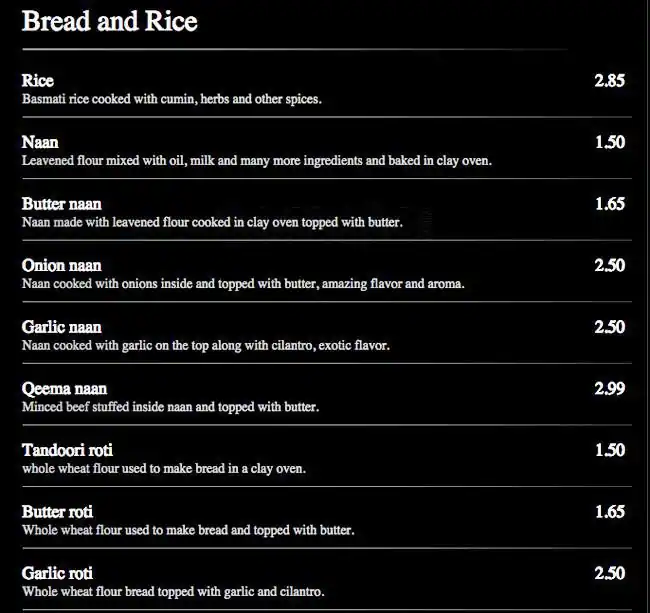Click the Basmati rice description text
Screen dimensions: 650x613
171,100
